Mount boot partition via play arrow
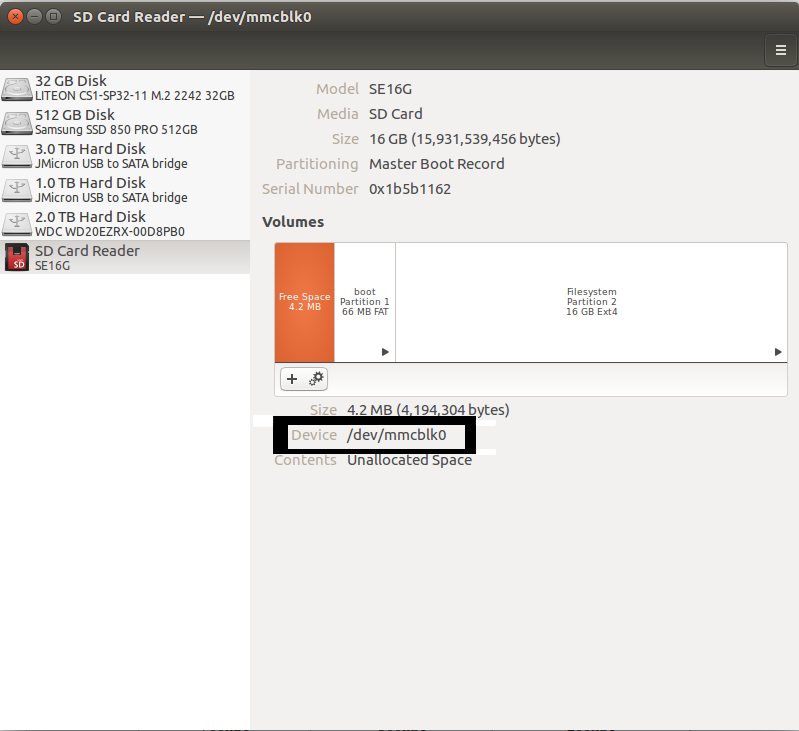The height and width of the screenshot is (731, 799). tap(385, 352)
